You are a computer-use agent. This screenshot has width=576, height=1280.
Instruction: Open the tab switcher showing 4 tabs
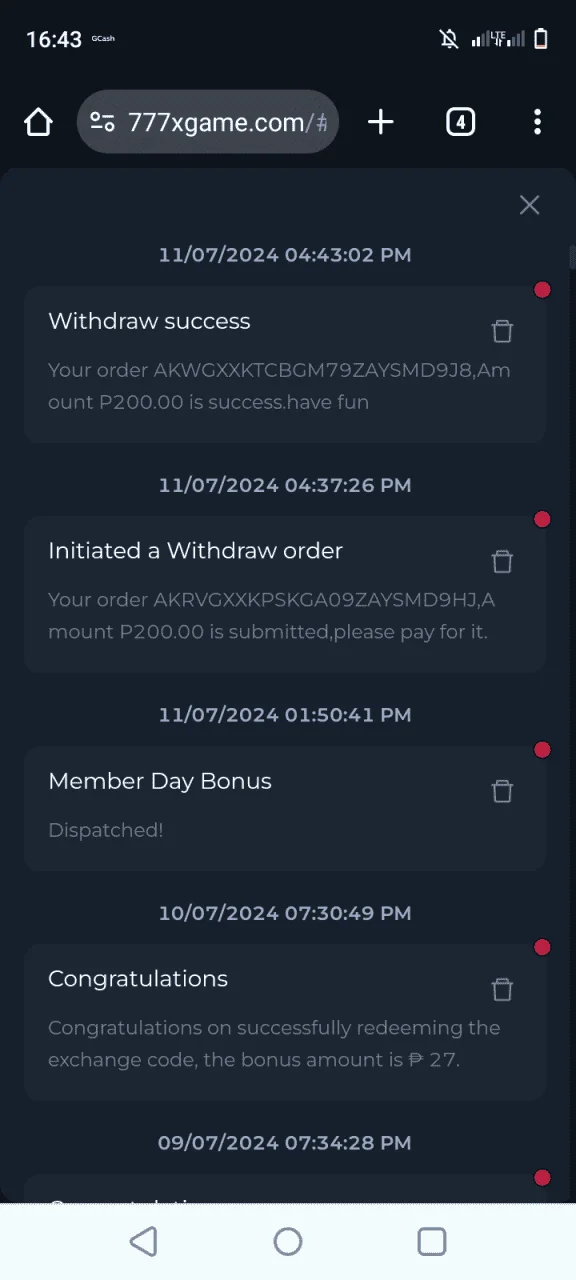(x=460, y=122)
